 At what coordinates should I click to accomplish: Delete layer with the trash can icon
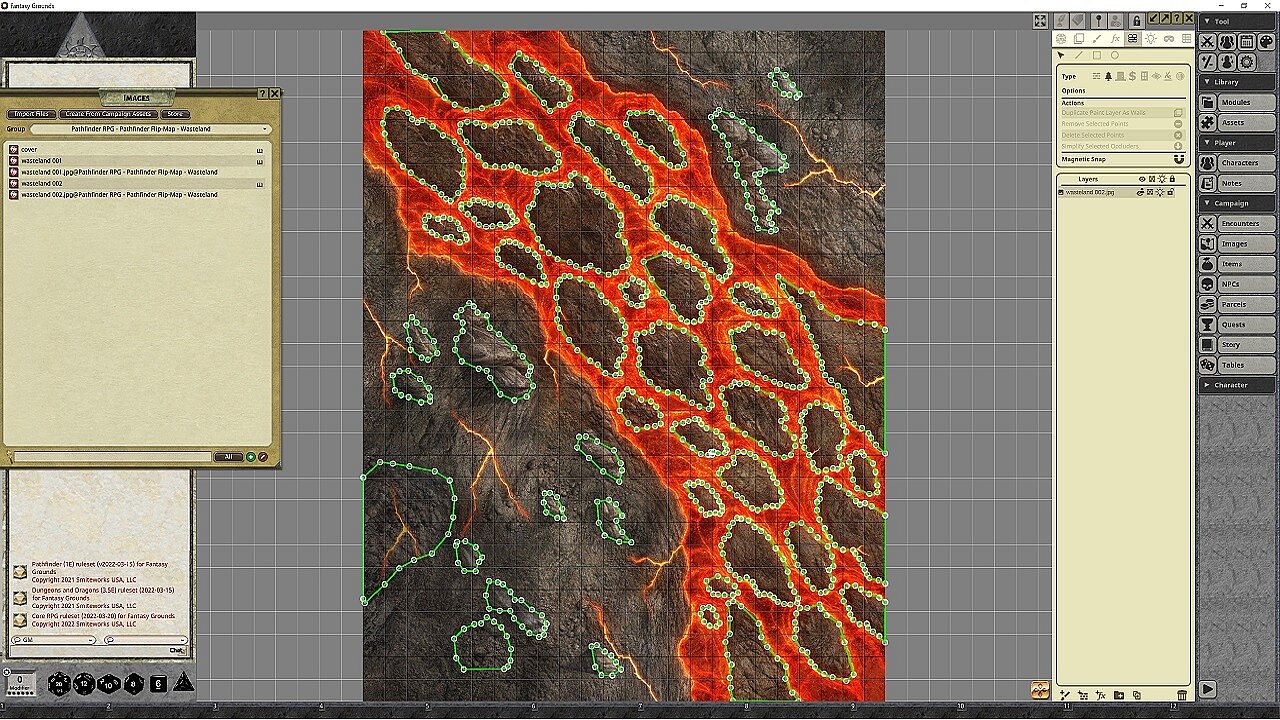1182,695
